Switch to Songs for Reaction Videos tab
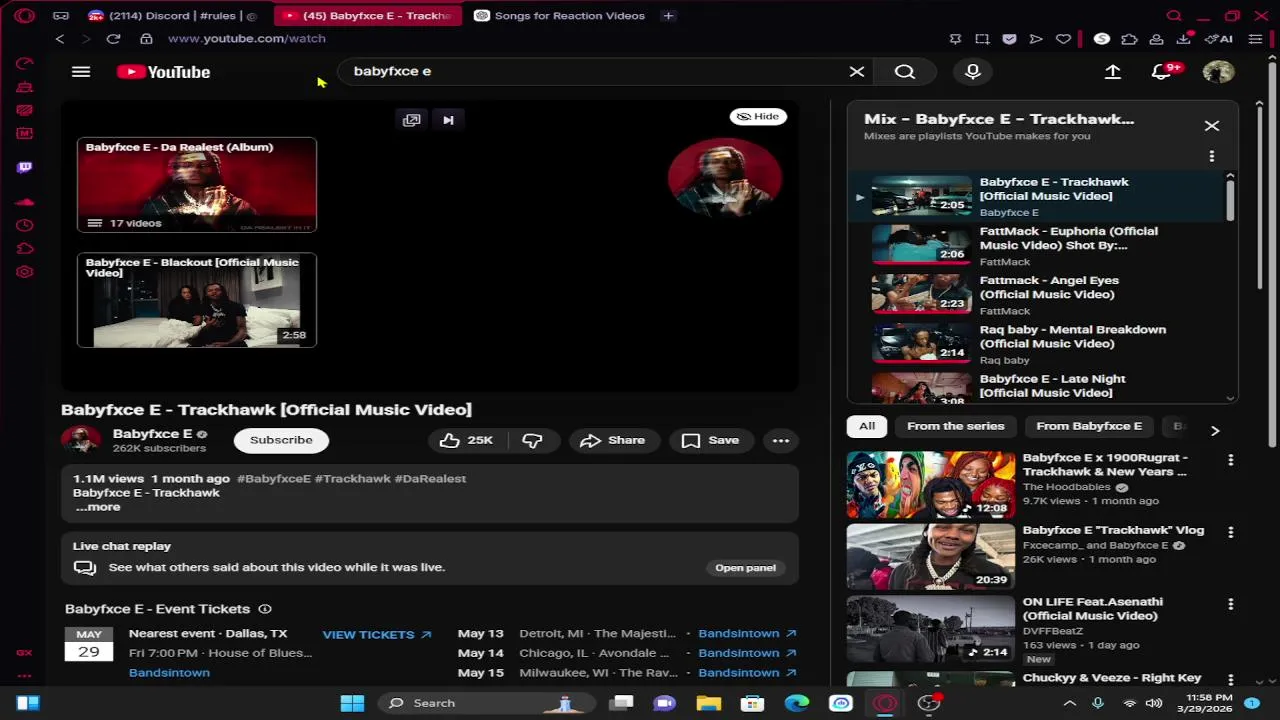1280x720 pixels. (560, 16)
